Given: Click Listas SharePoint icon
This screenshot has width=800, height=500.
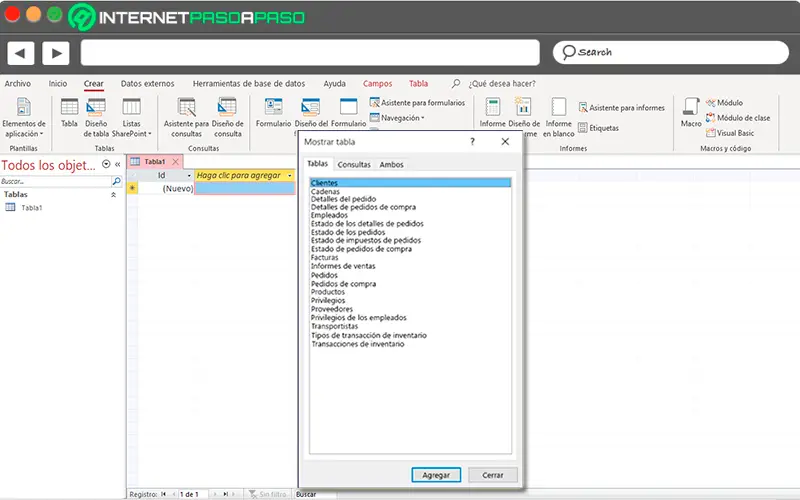Looking at the screenshot, I should (131, 107).
